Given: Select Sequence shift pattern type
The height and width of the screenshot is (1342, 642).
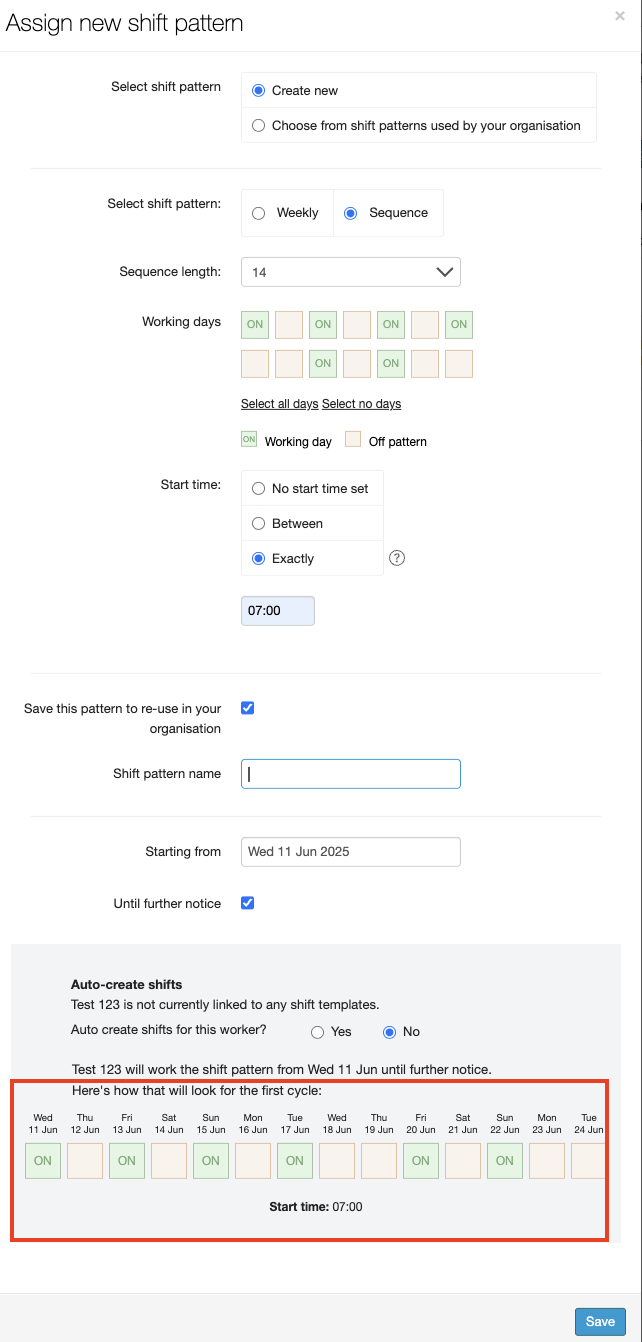Looking at the screenshot, I should click(351, 213).
